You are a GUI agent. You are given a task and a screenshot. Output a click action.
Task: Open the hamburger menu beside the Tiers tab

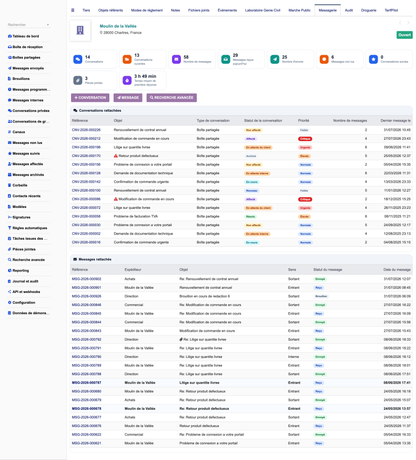[73, 10]
